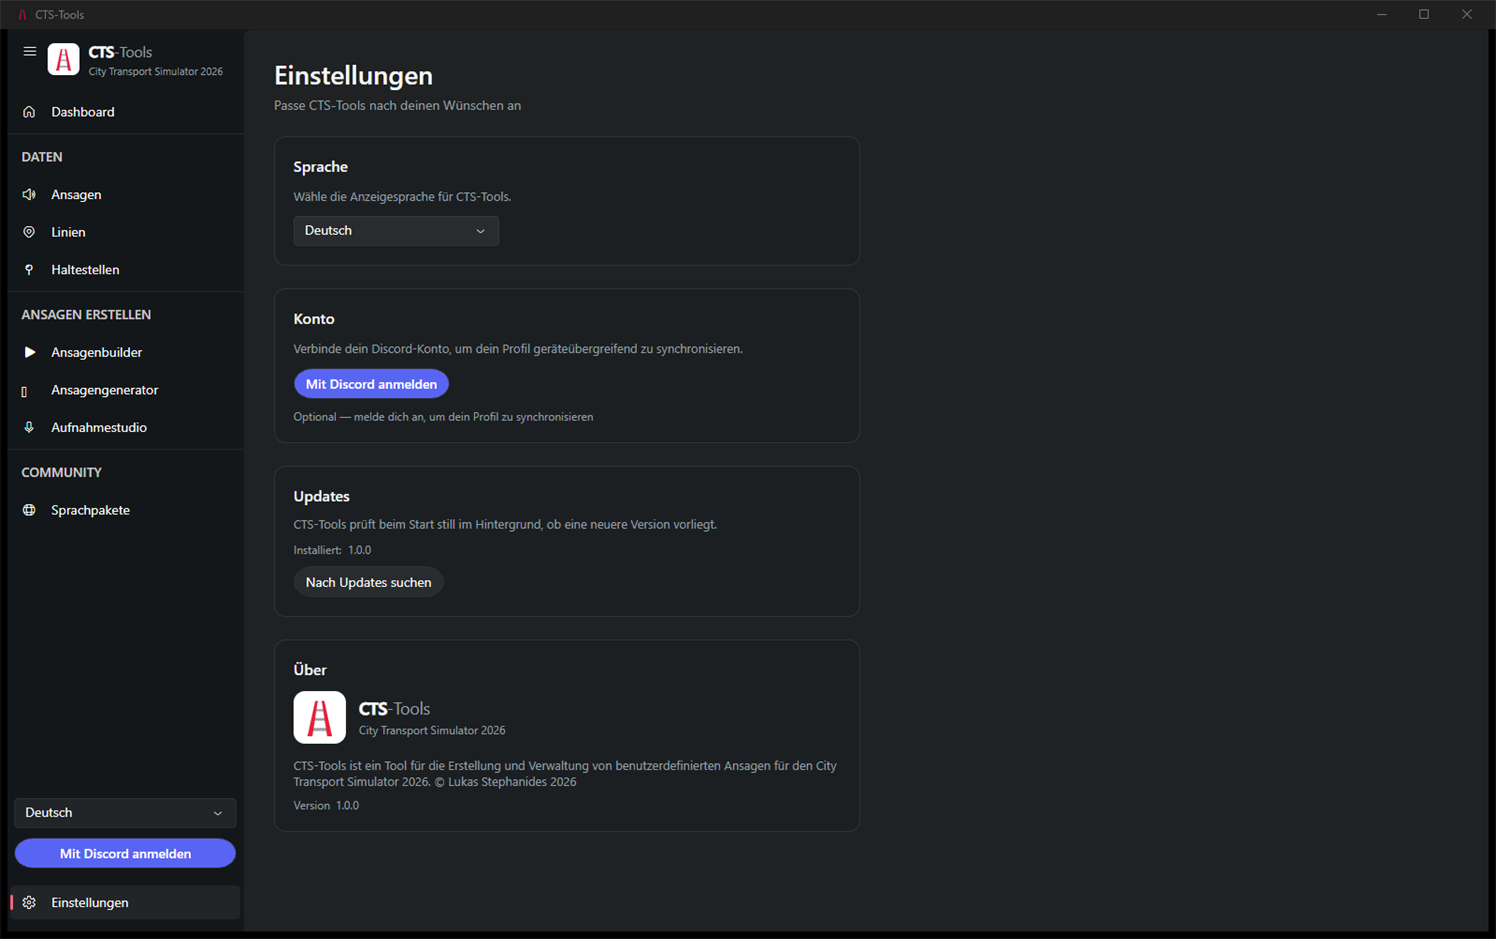1496x939 pixels.
Task: Click the Dashboard home icon
Action: point(29,112)
